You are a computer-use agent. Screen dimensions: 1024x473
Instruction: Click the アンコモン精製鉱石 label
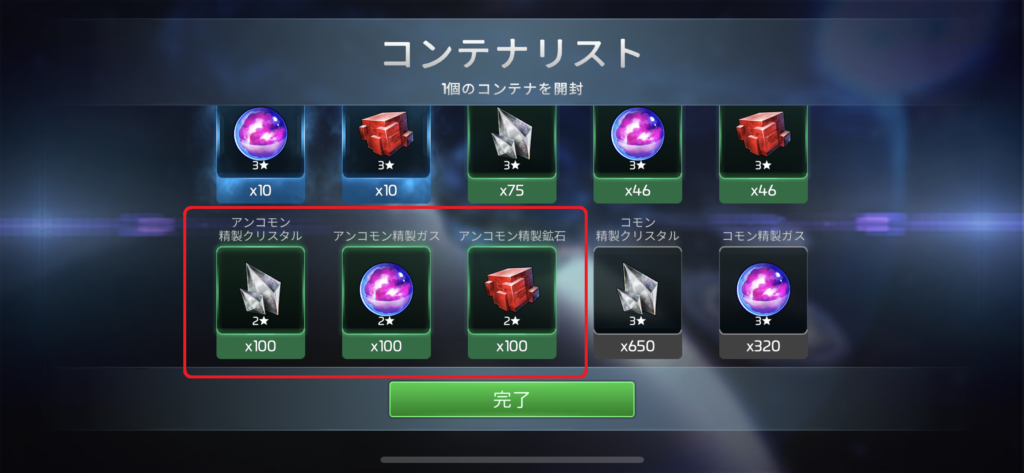[x=512, y=236]
